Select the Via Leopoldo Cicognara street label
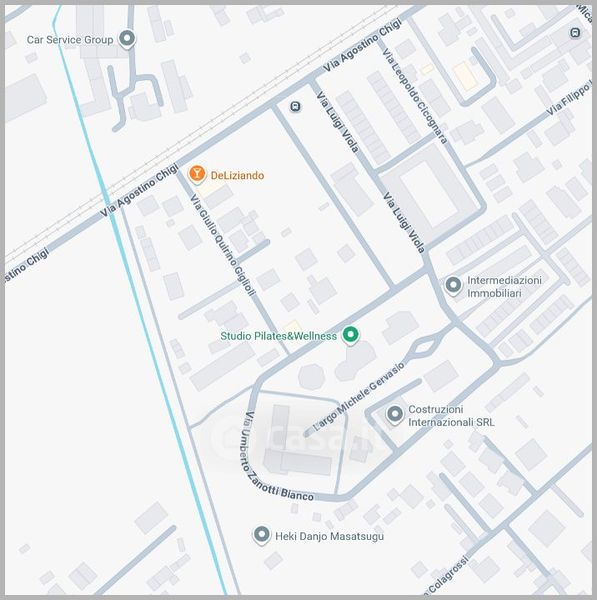This screenshot has height=600, width=597. pyautogui.click(x=414, y=96)
